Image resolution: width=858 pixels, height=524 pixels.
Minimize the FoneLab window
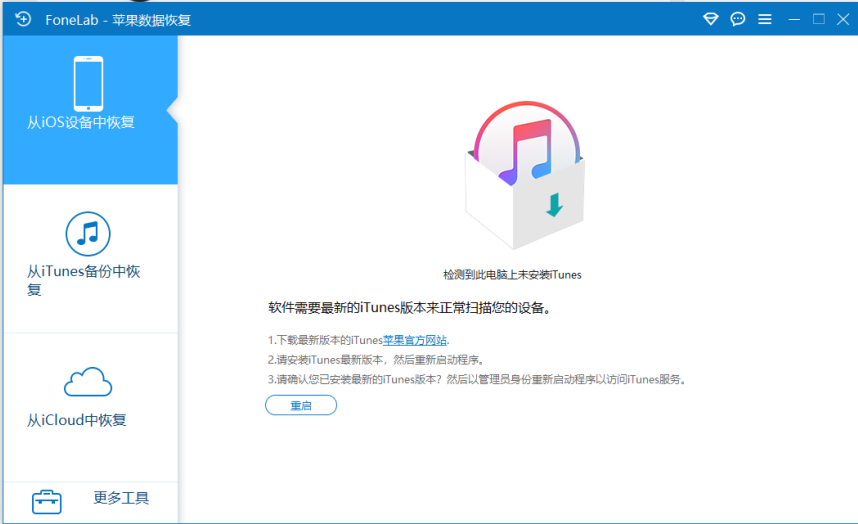[794, 20]
